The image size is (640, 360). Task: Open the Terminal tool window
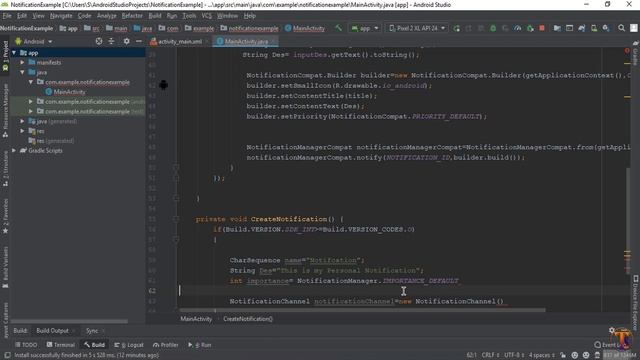point(60,345)
